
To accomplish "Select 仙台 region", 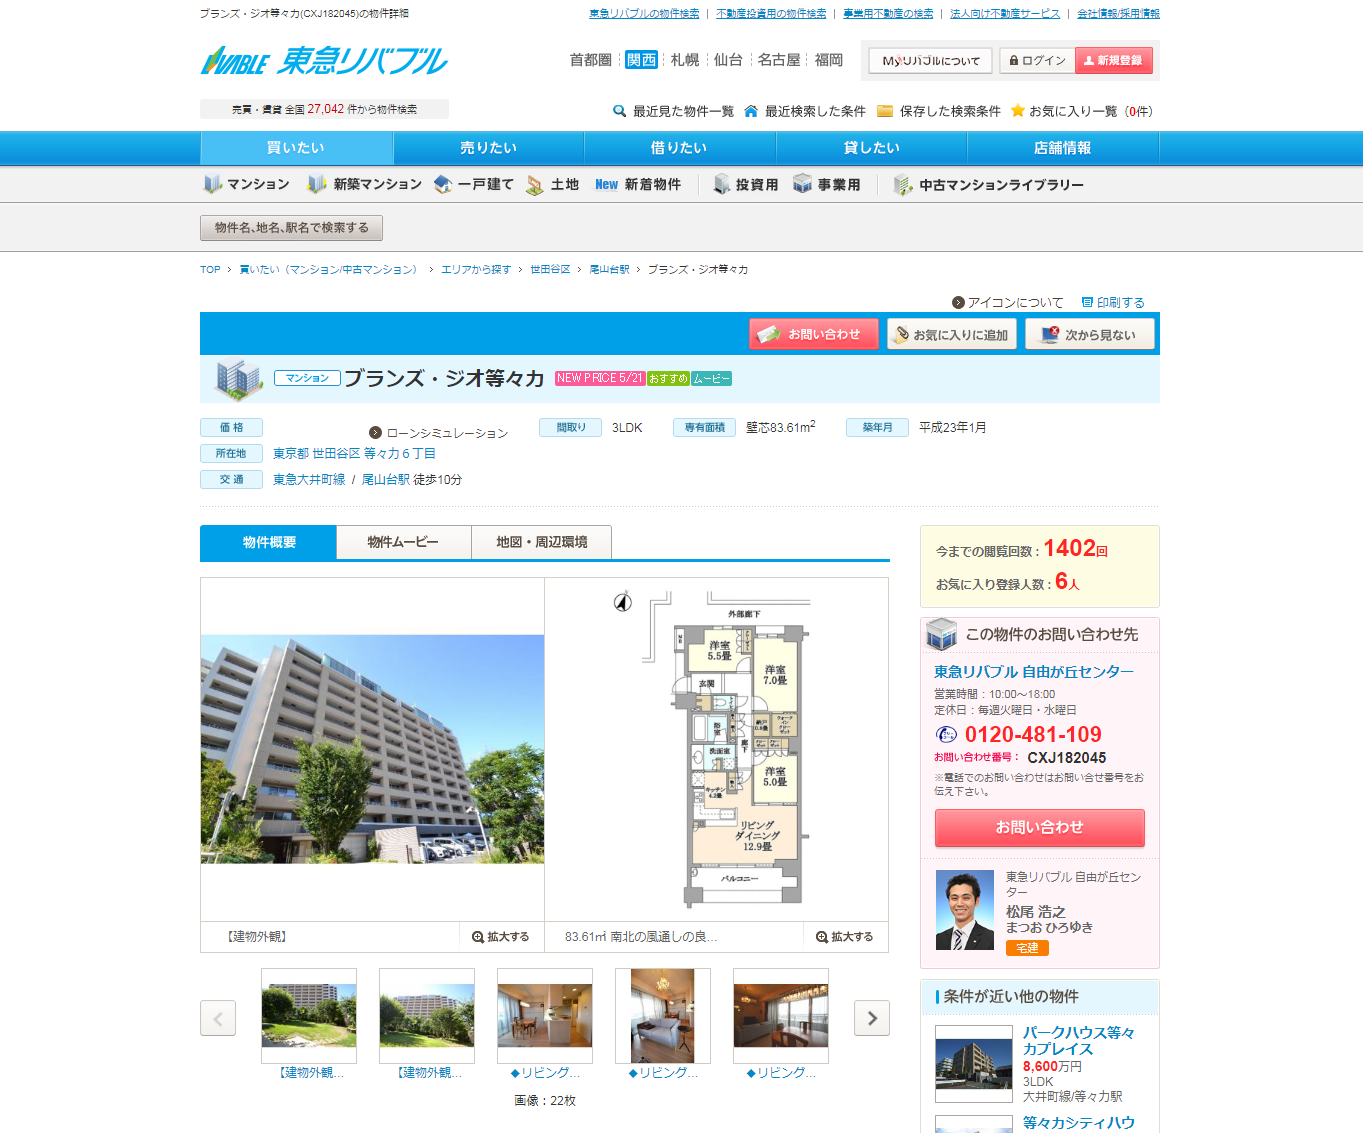I will click(728, 60).
